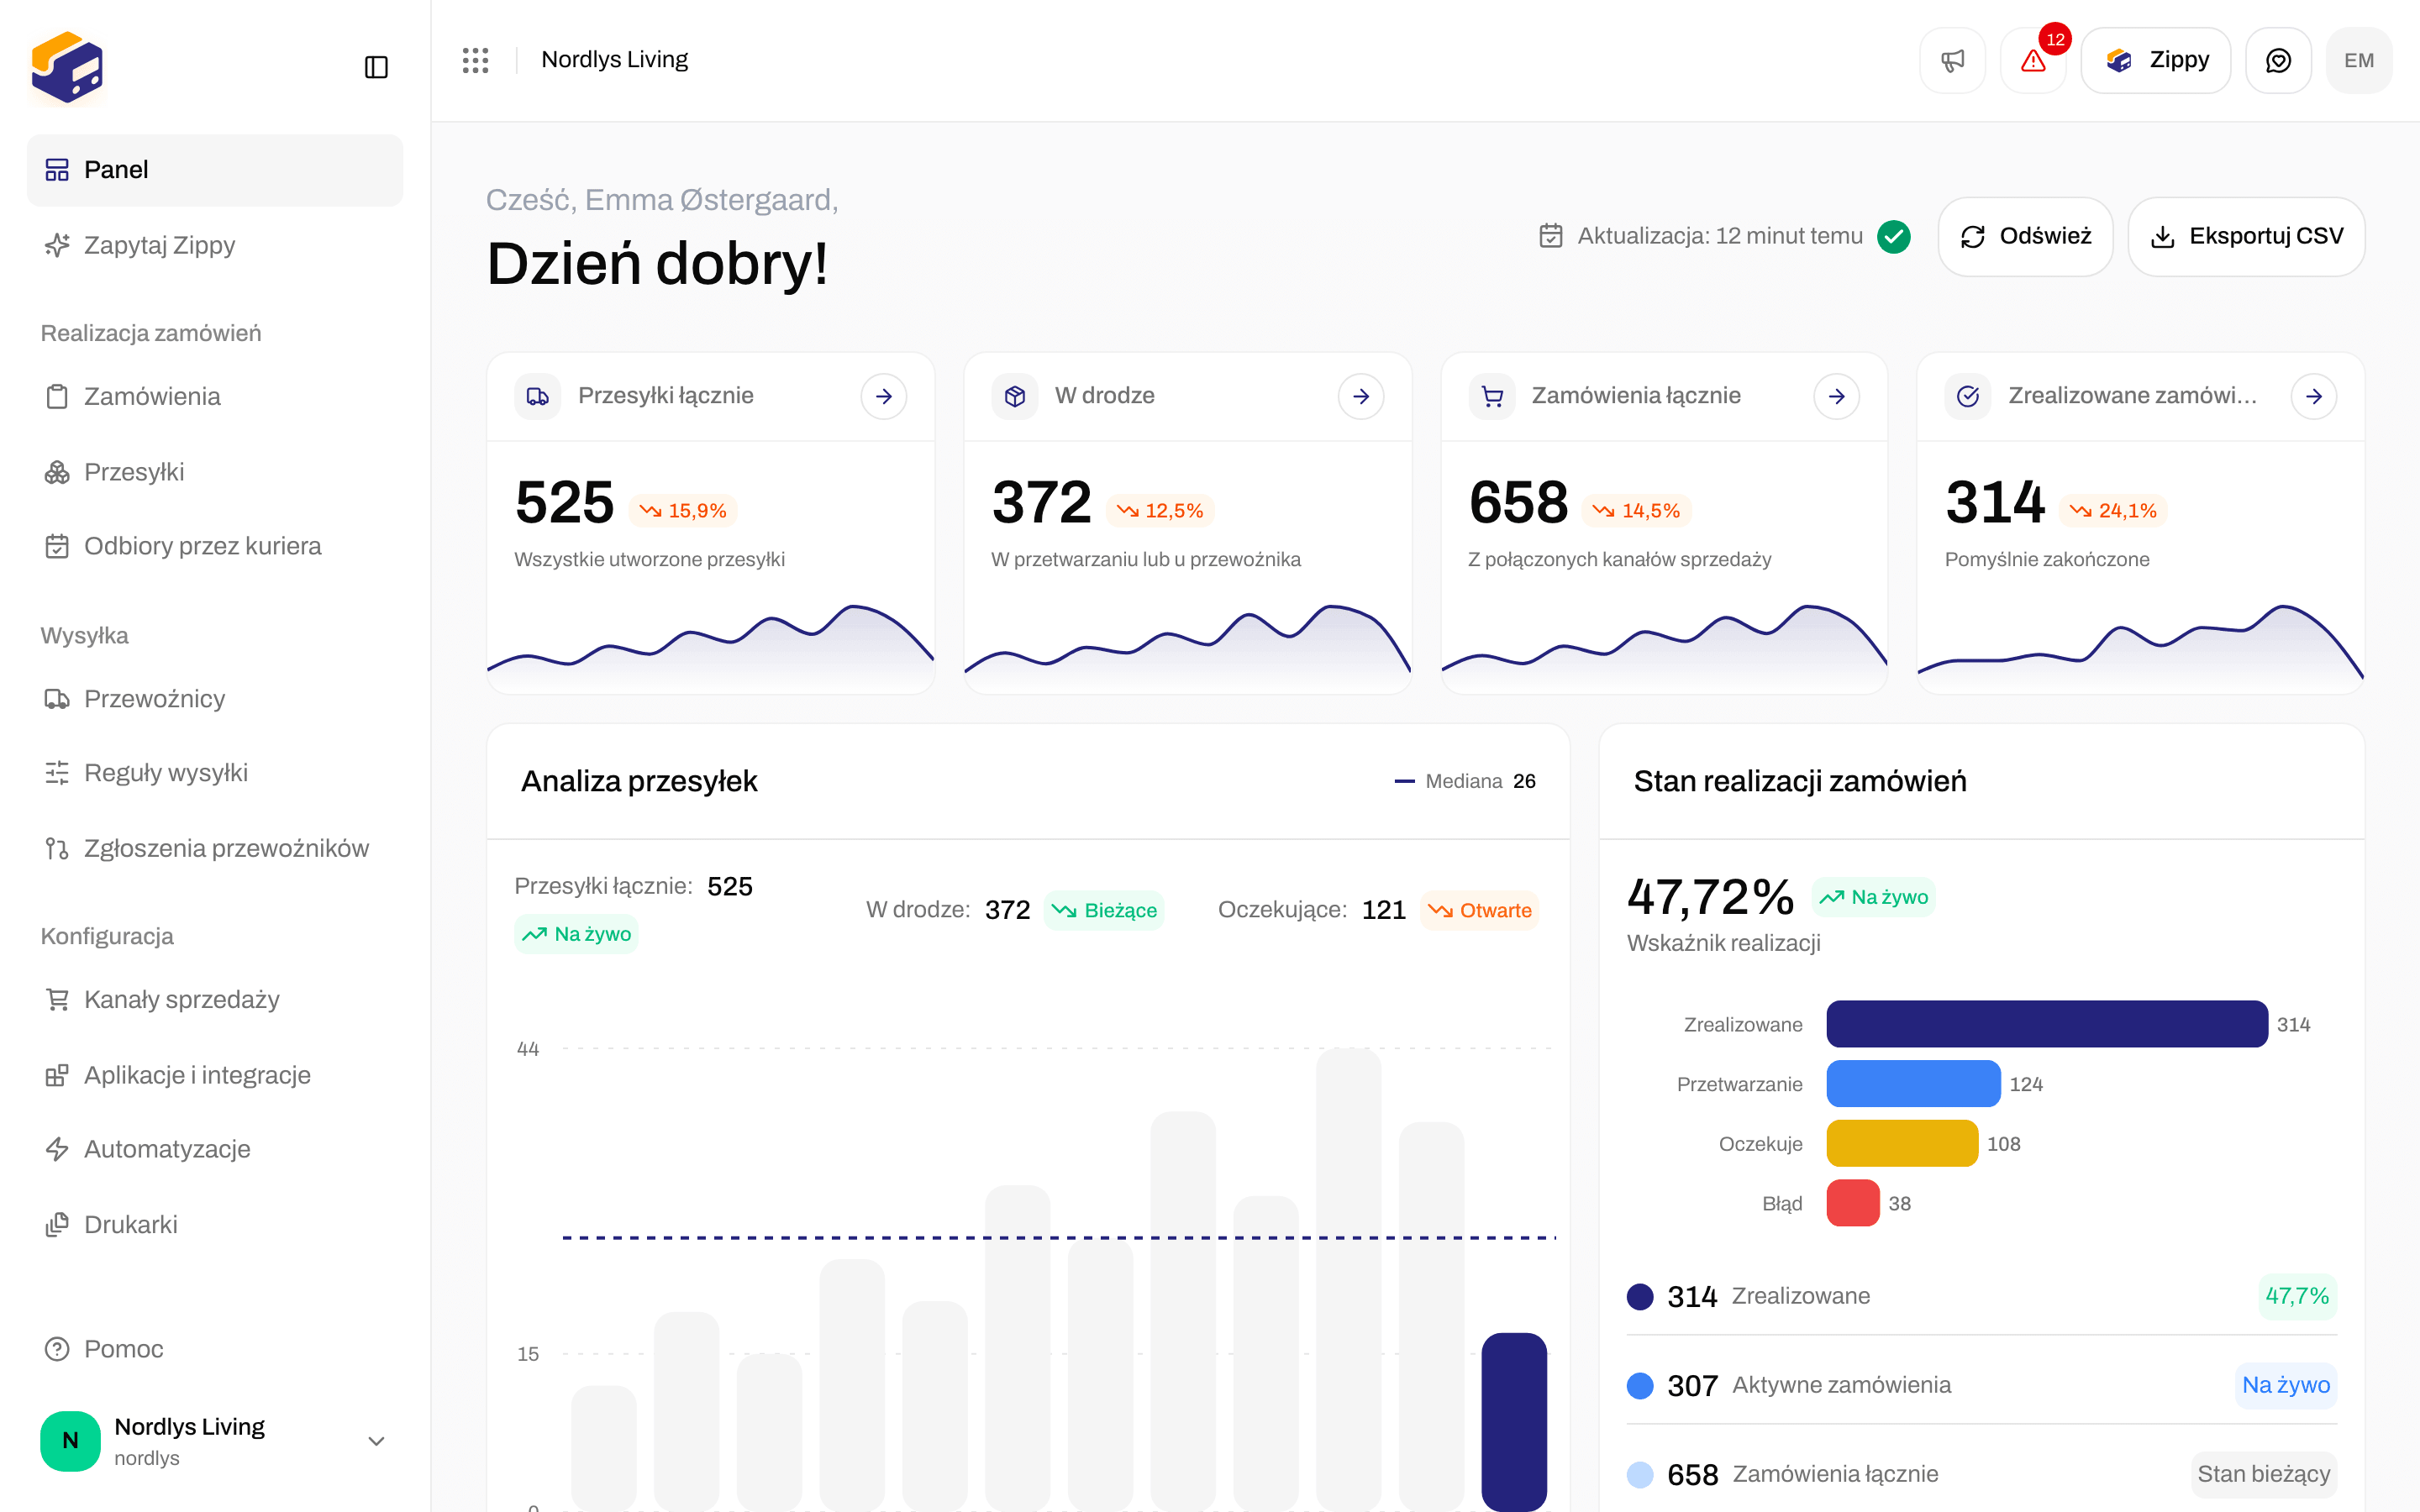The width and height of the screenshot is (2420, 1512).
Task: Open Zamówienia łącznie card arrow
Action: click(x=1837, y=396)
